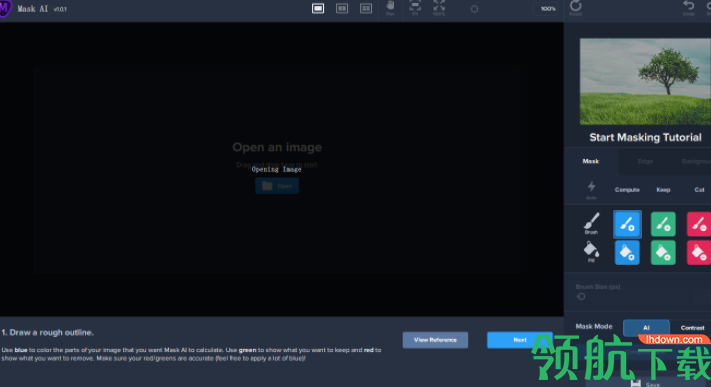Viewport: 711px width, 387px height.
Task: Click the small circle indicator in toolbar
Action: click(x=474, y=9)
